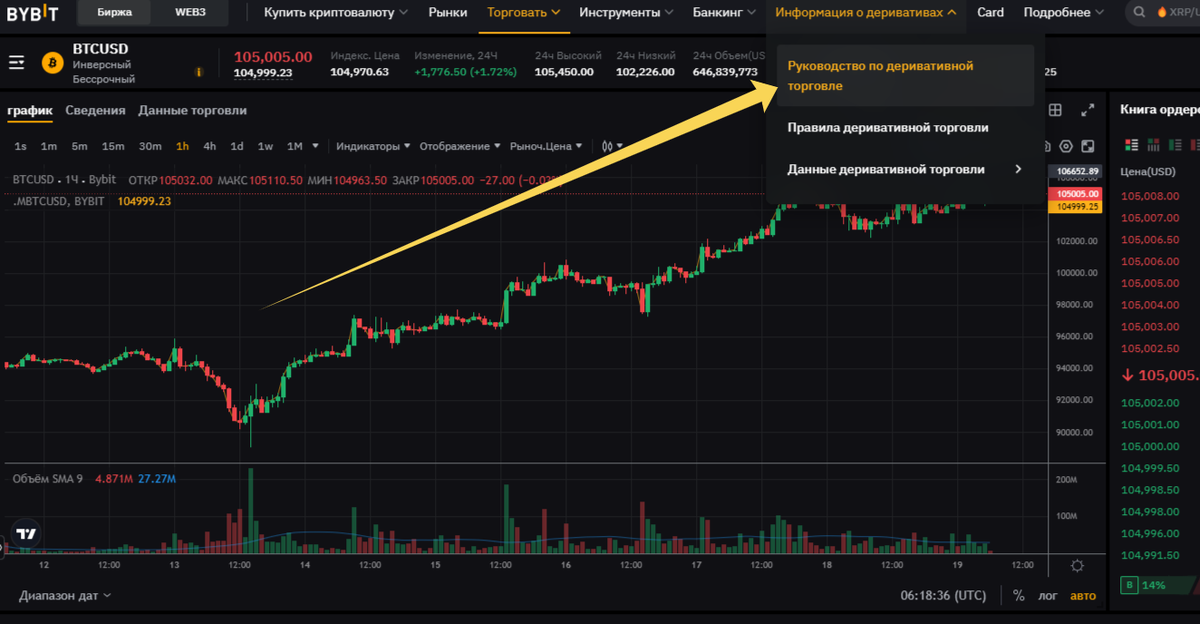
Task: Open the search magnifier icon
Action: (1141, 13)
